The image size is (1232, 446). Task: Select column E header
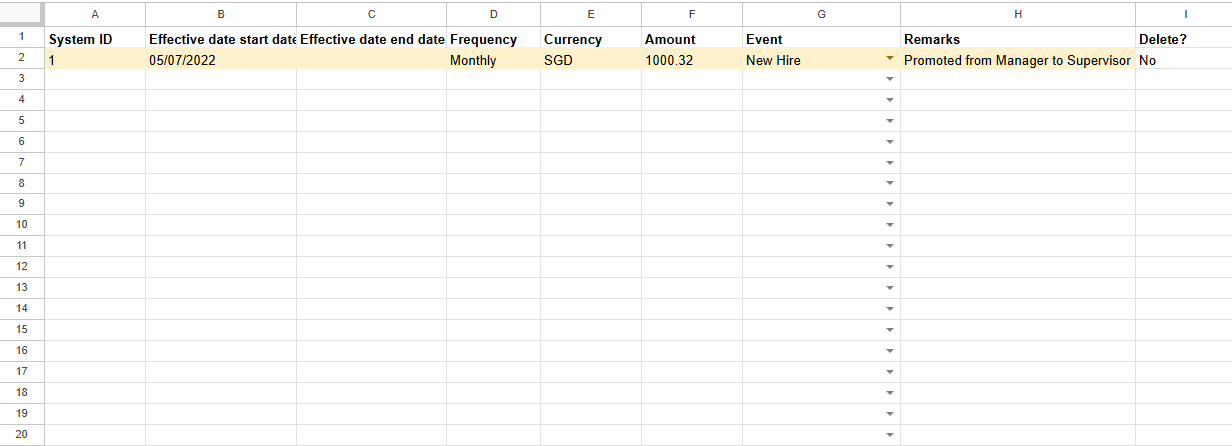(591, 14)
